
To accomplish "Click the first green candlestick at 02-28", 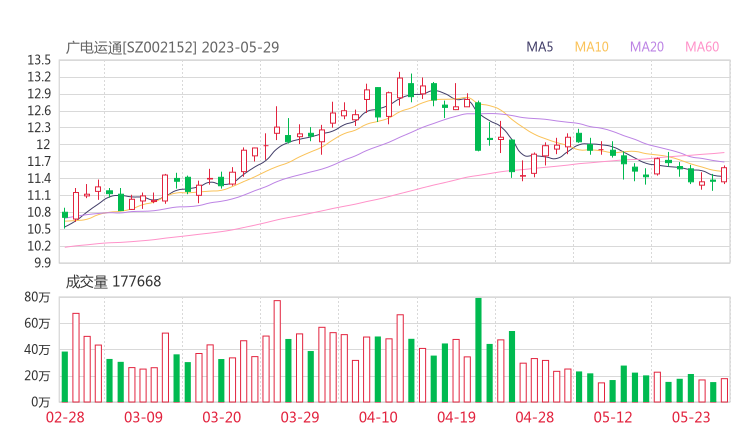I will point(65,218).
